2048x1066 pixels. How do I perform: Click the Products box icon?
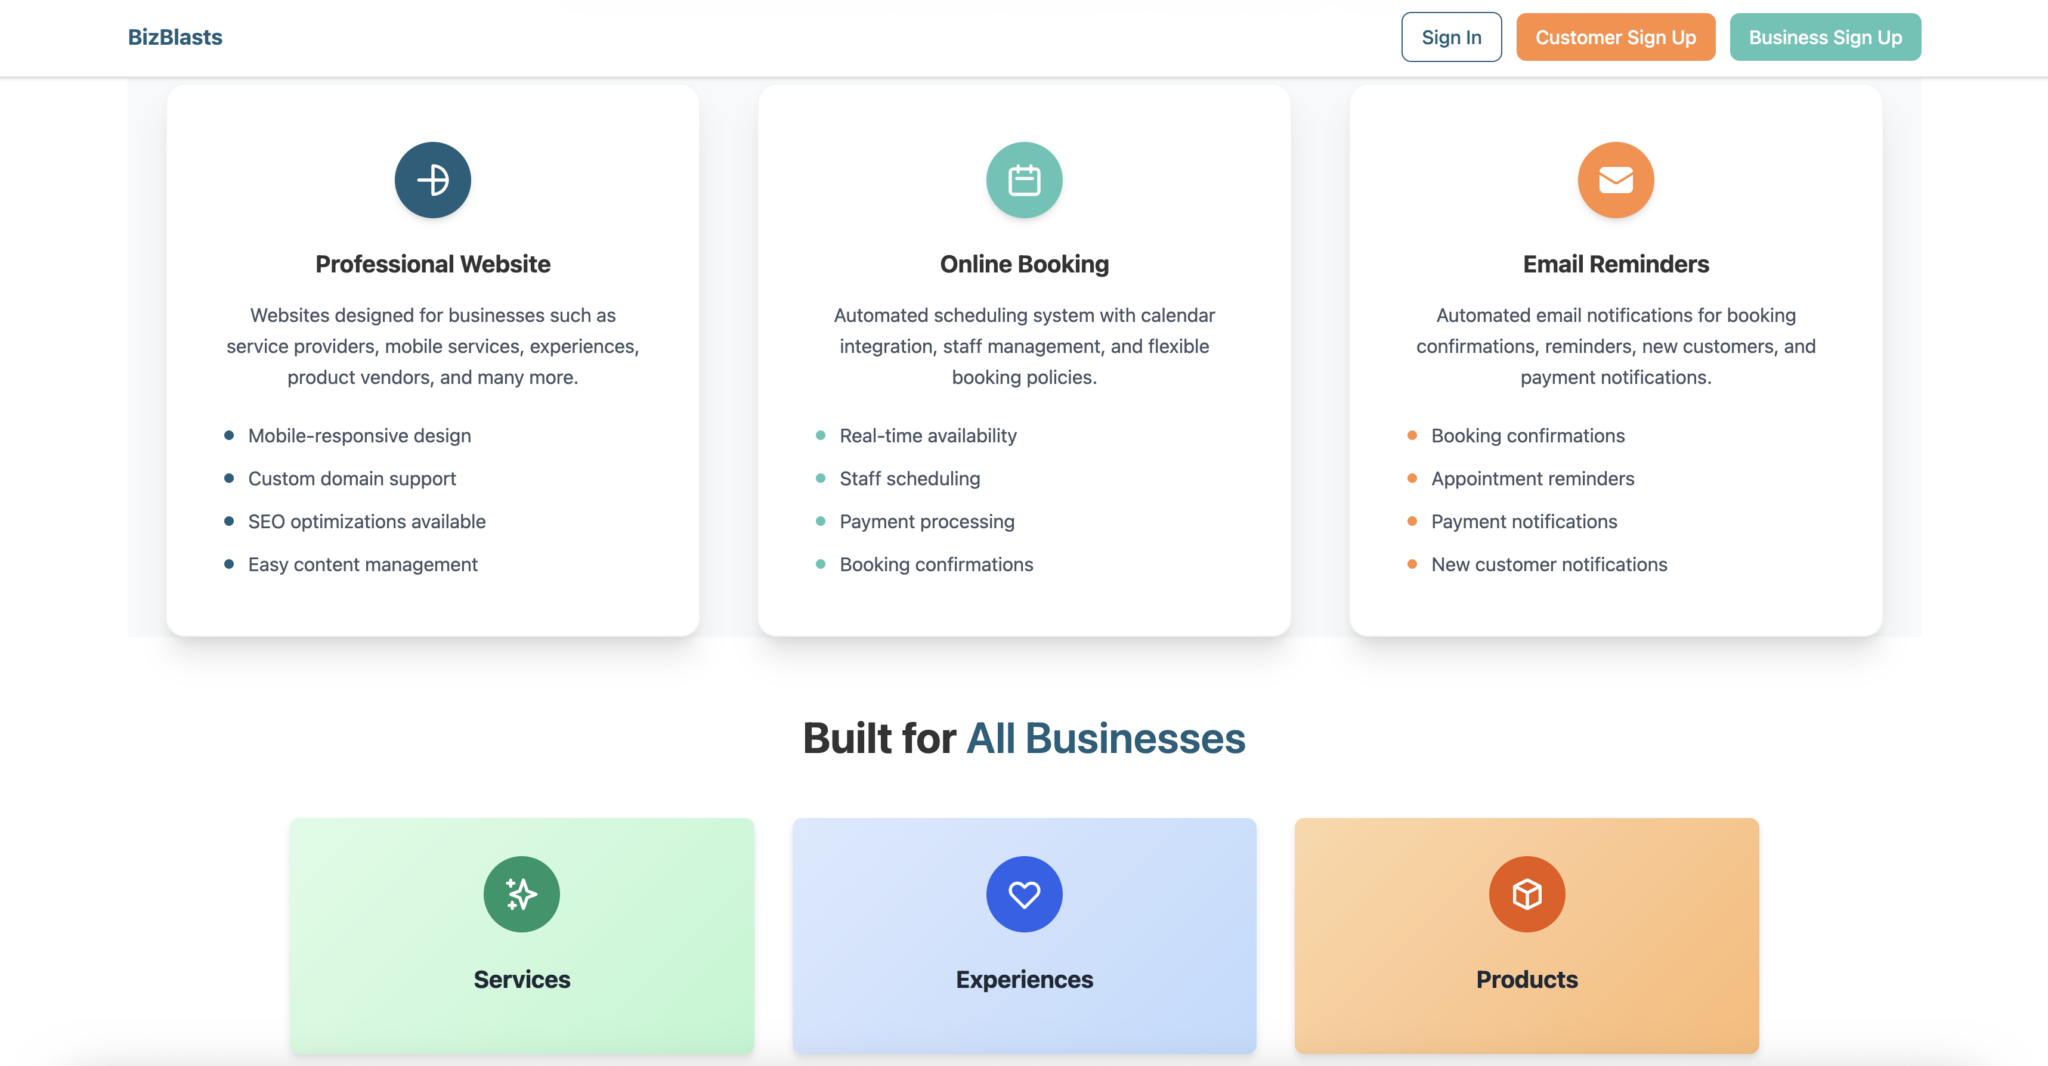(1526, 894)
